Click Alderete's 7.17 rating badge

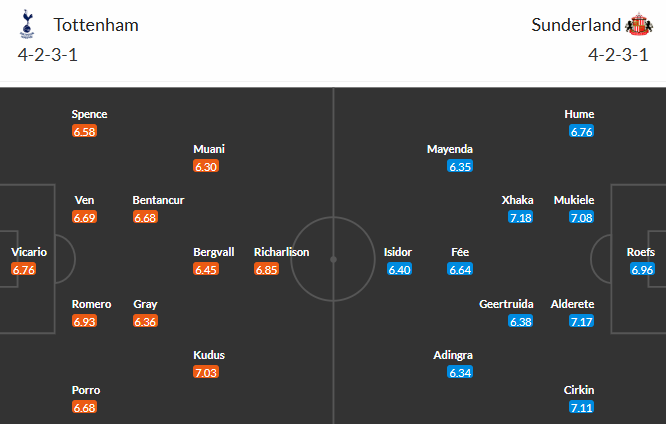(x=581, y=321)
